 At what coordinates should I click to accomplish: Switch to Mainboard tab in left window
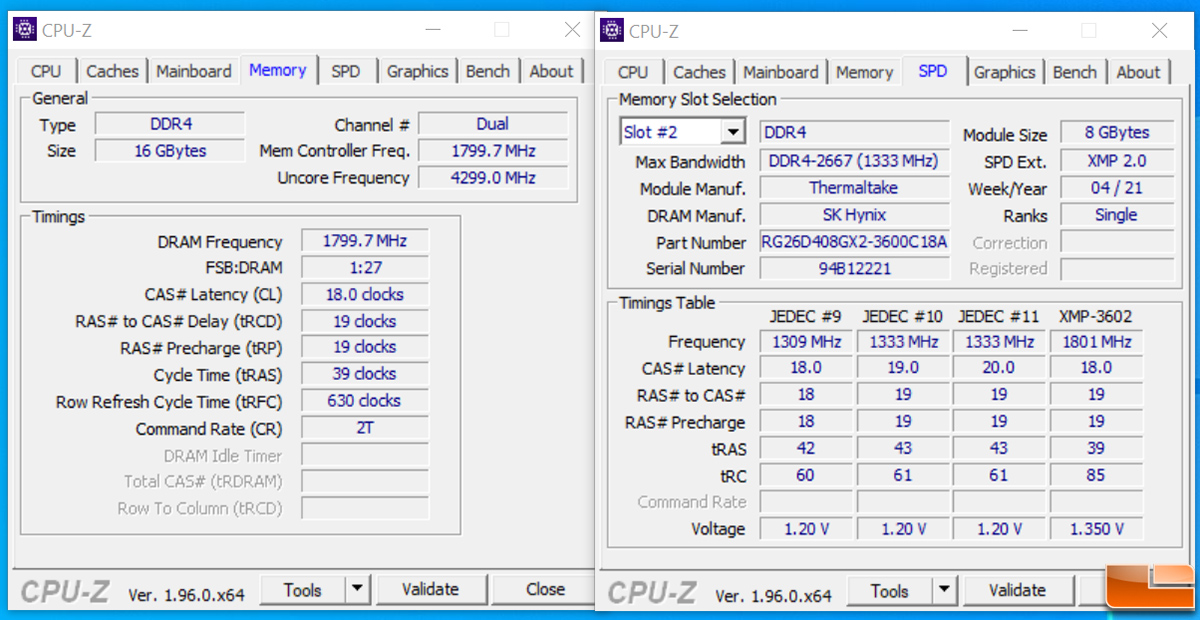coord(194,71)
